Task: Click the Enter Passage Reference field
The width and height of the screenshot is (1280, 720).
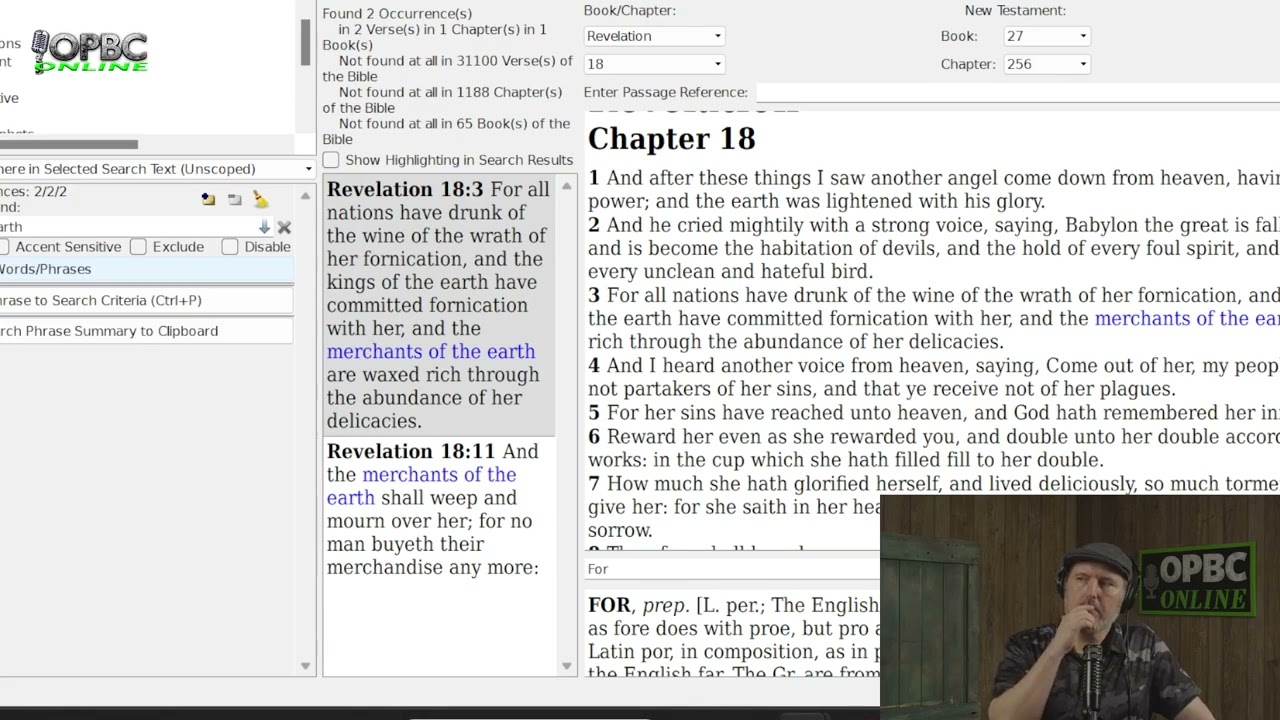Action: [x=1018, y=92]
